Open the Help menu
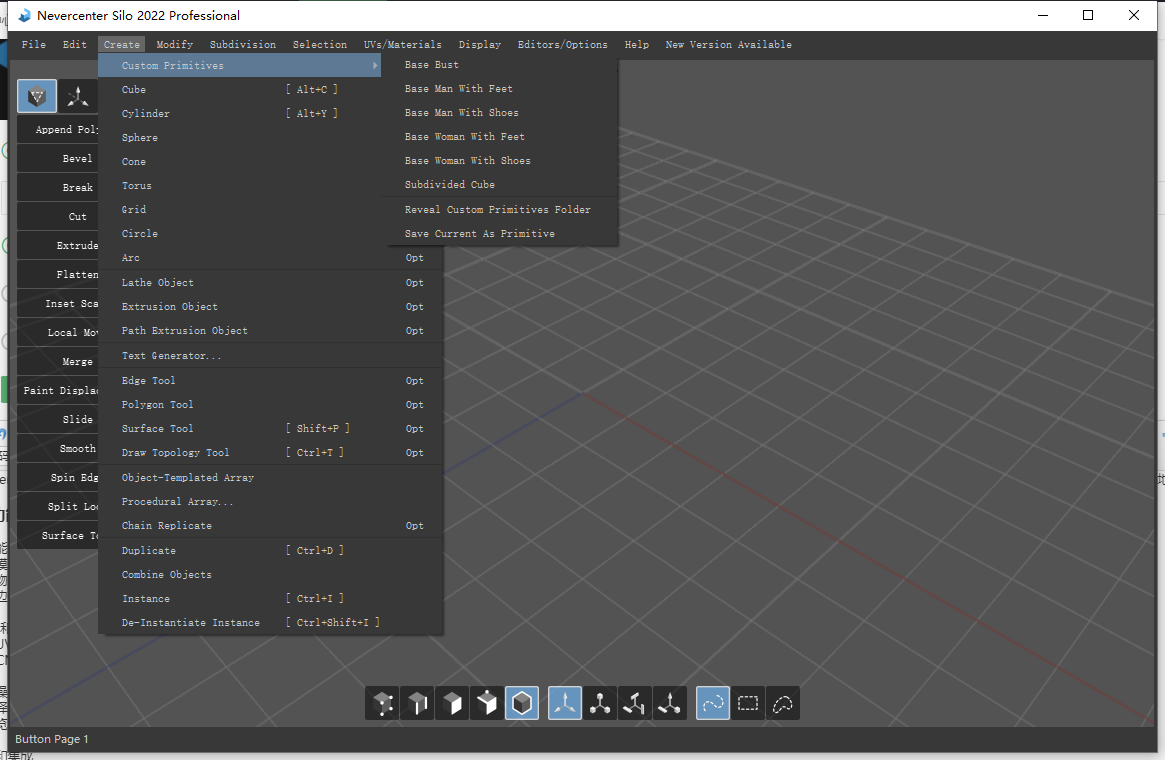Image resolution: width=1165 pixels, height=760 pixels. (x=637, y=45)
